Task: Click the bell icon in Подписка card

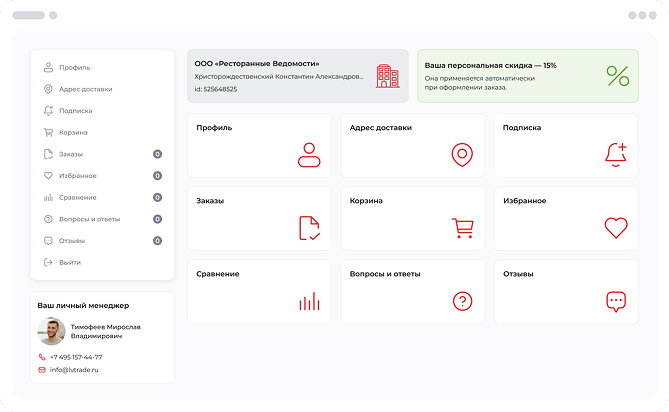Action: point(616,154)
